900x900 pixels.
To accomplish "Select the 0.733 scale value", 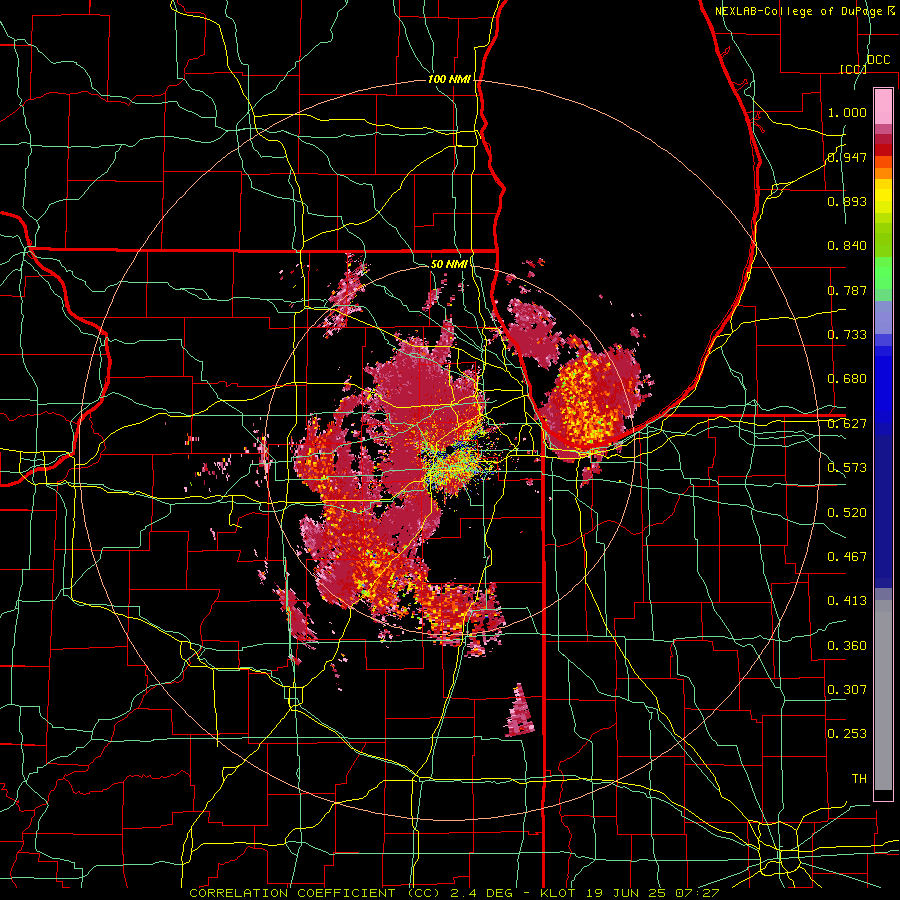I will [x=847, y=334].
